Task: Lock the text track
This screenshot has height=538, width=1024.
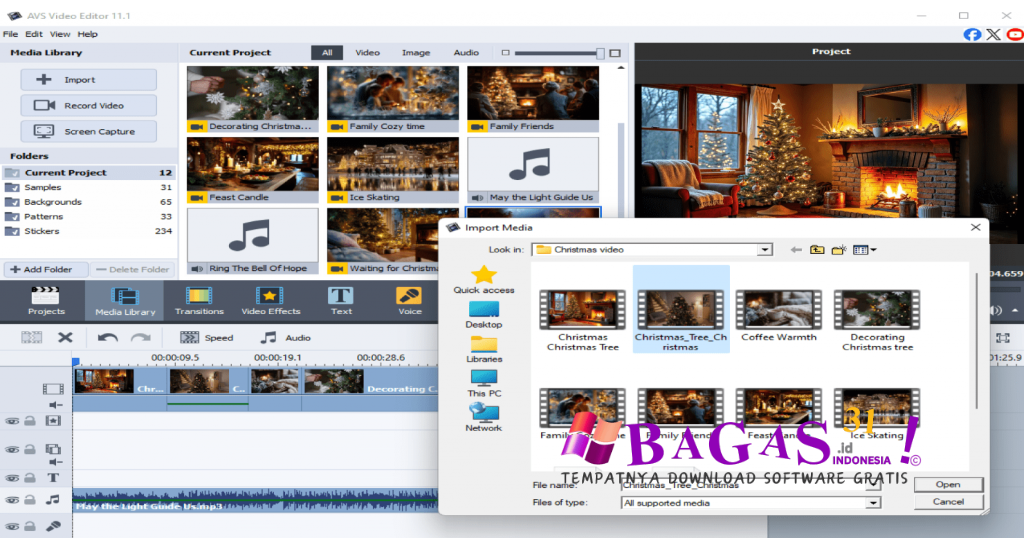Action: pyautogui.click(x=30, y=478)
